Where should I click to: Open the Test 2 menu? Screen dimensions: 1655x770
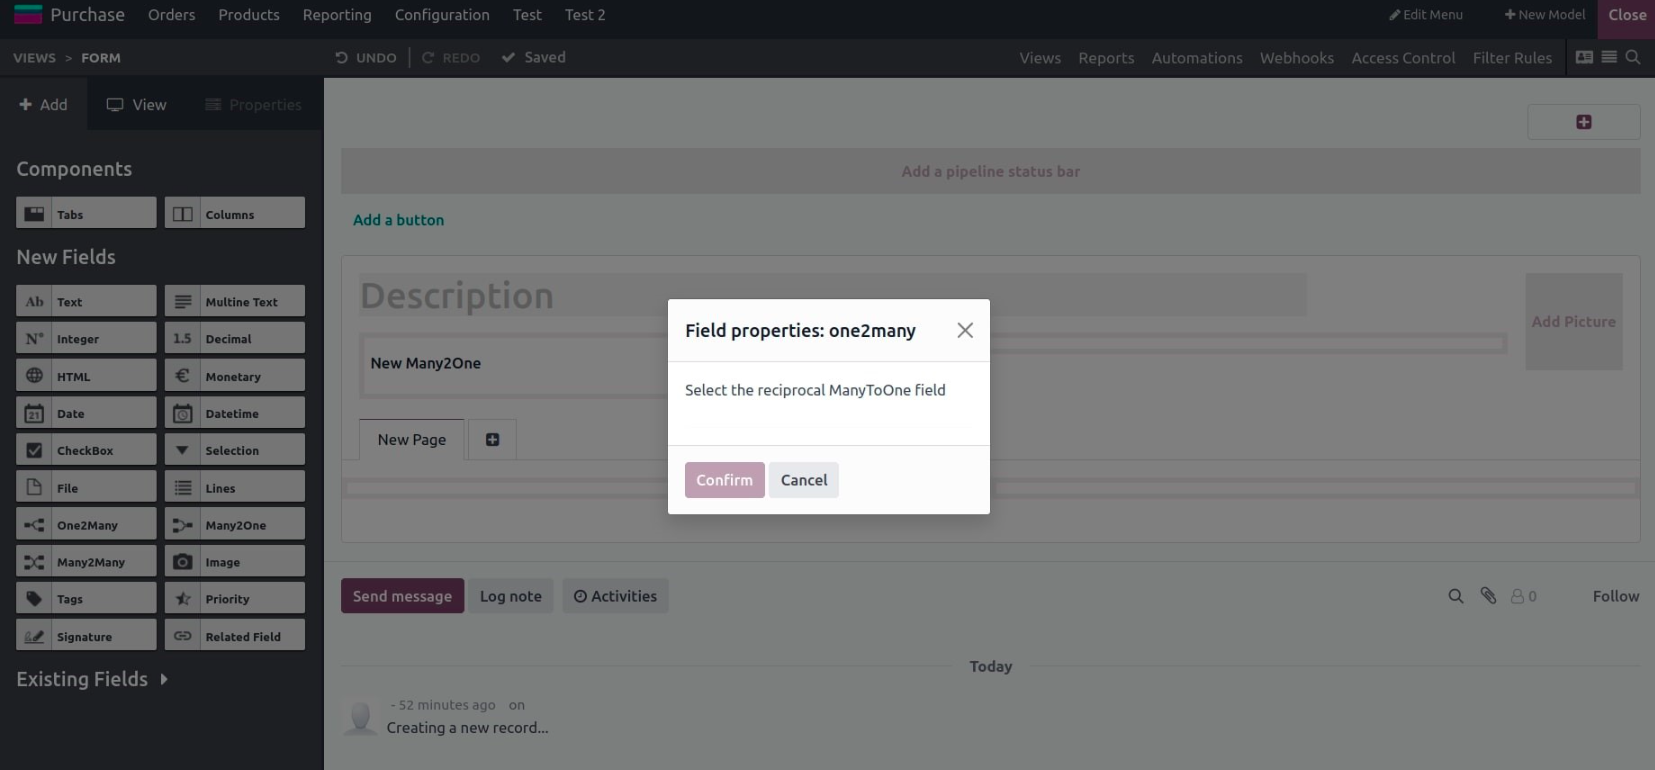tap(585, 15)
